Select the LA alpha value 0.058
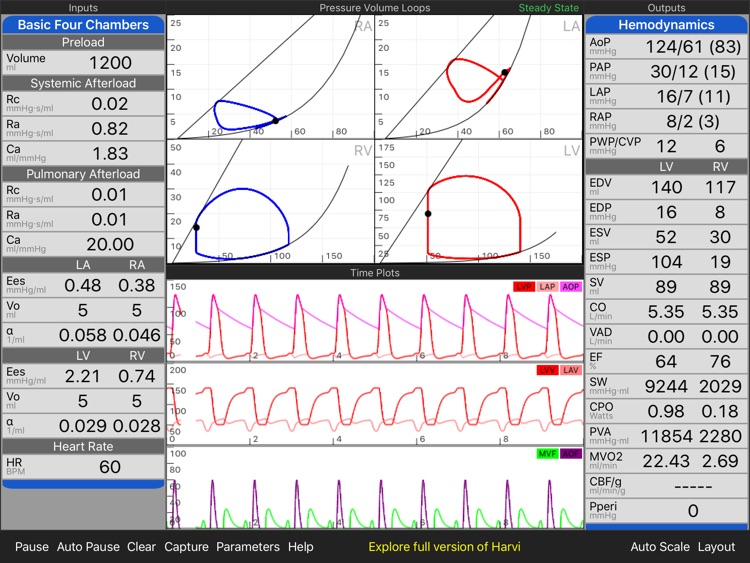Screen dimensions: 750x563 (83, 335)
